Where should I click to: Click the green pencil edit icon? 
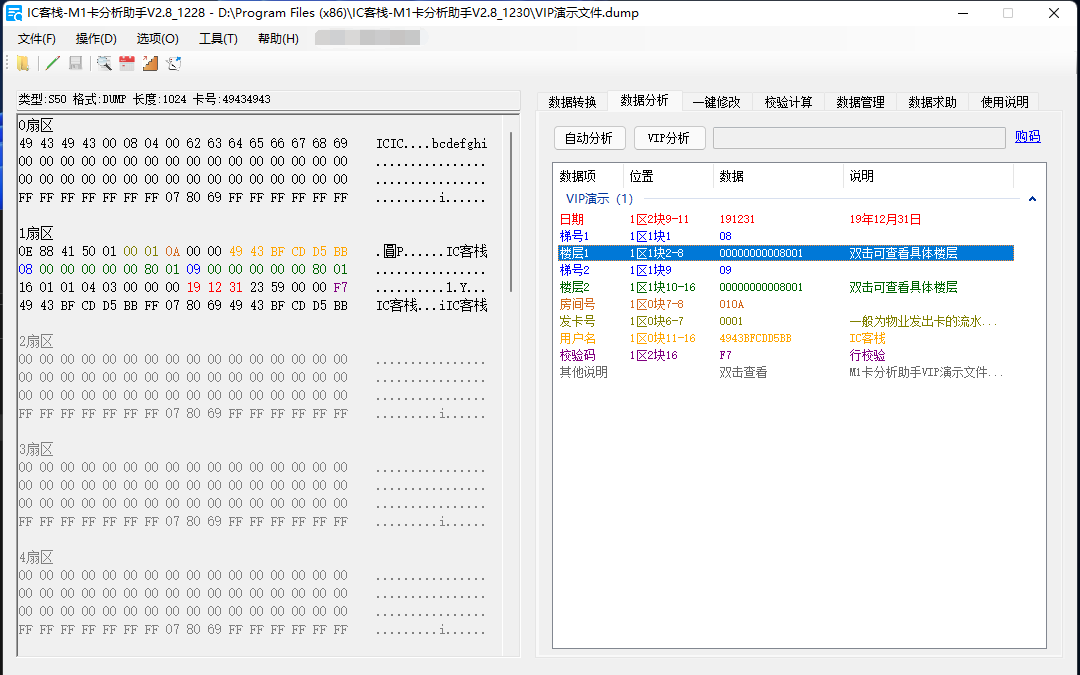tap(52, 63)
